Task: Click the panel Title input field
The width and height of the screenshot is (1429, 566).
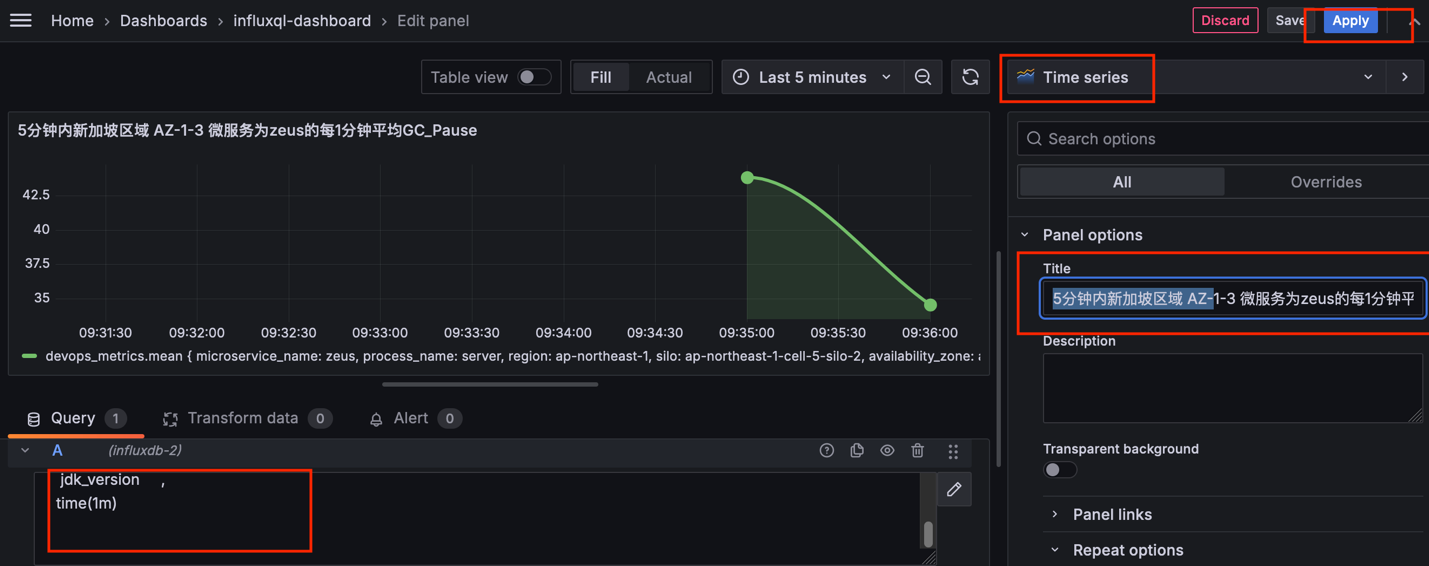Action: (x=1233, y=298)
